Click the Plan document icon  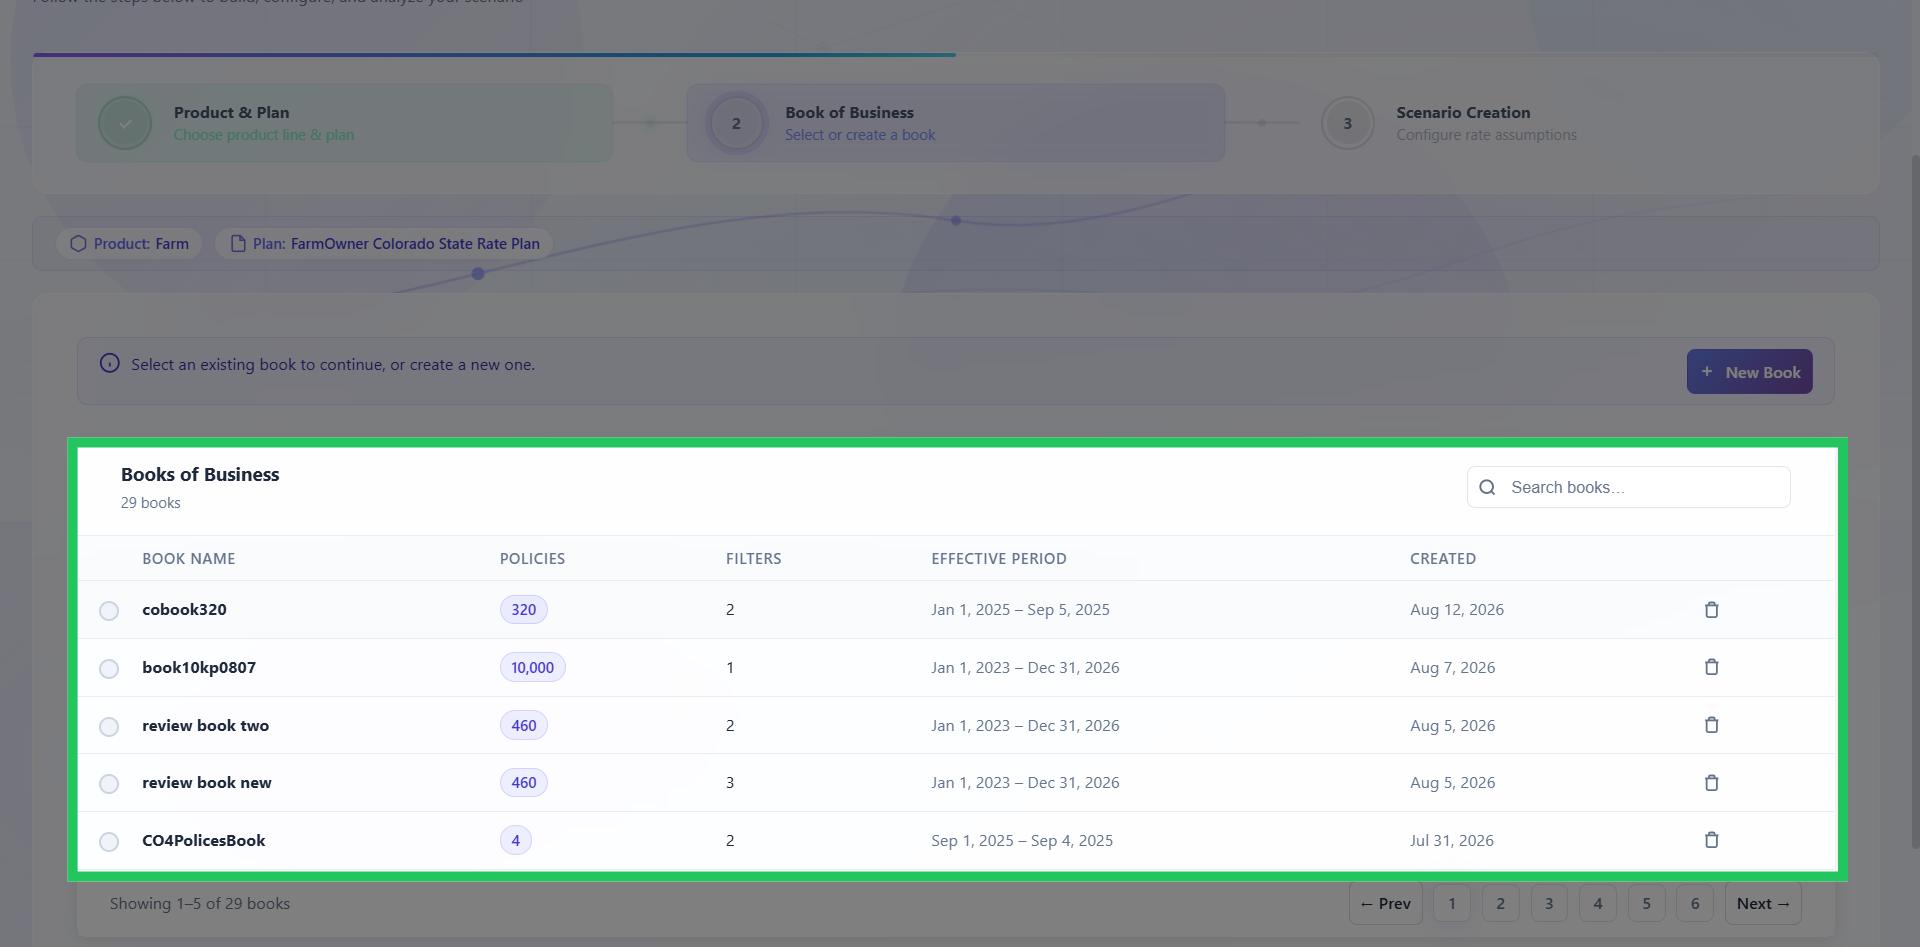(x=238, y=243)
